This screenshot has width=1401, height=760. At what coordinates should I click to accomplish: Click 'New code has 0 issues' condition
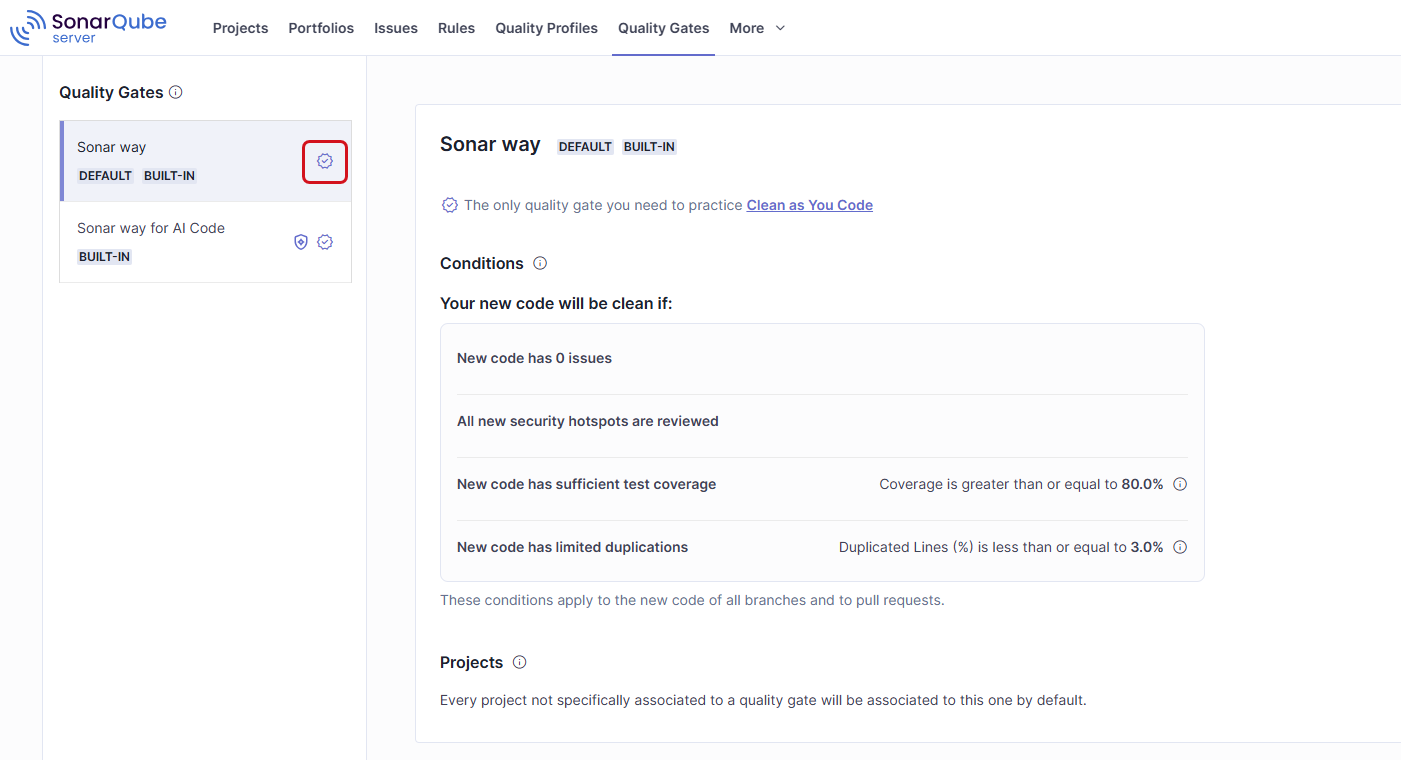click(534, 358)
